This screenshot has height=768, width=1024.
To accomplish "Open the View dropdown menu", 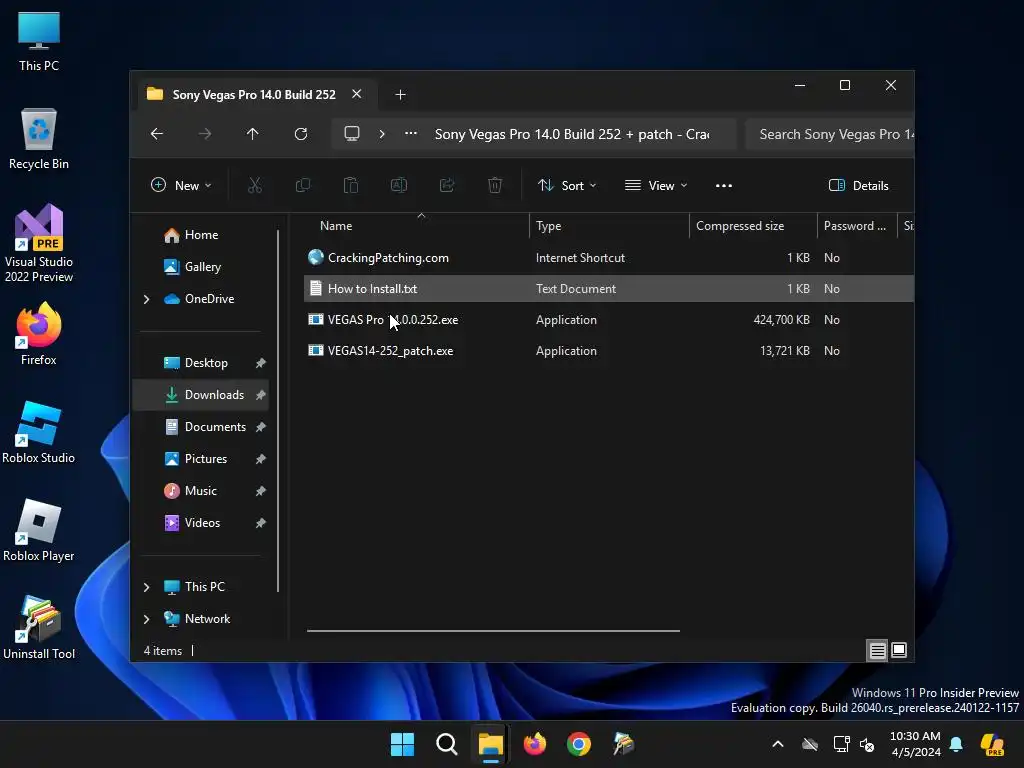I will pos(656,185).
